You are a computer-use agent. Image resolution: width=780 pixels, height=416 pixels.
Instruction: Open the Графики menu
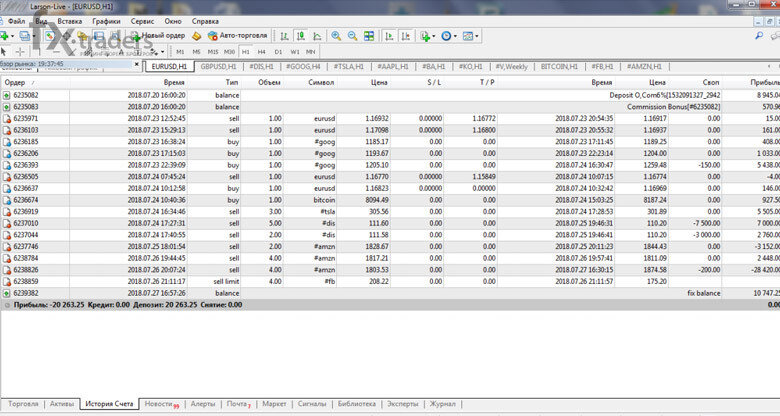tap(106, 21)
